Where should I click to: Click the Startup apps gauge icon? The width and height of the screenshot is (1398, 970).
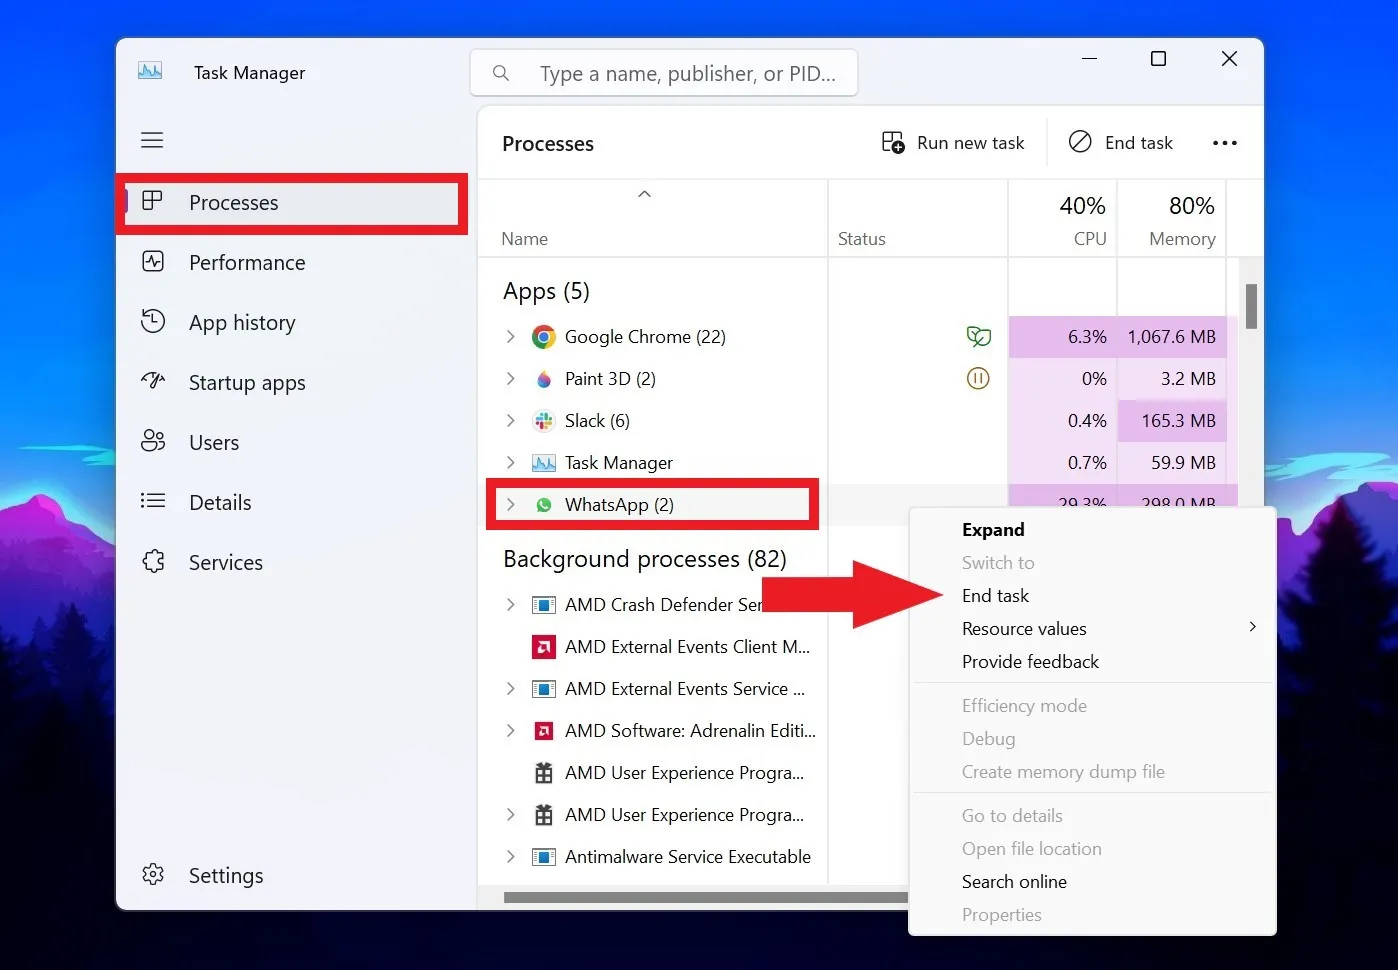click(153, 381)
